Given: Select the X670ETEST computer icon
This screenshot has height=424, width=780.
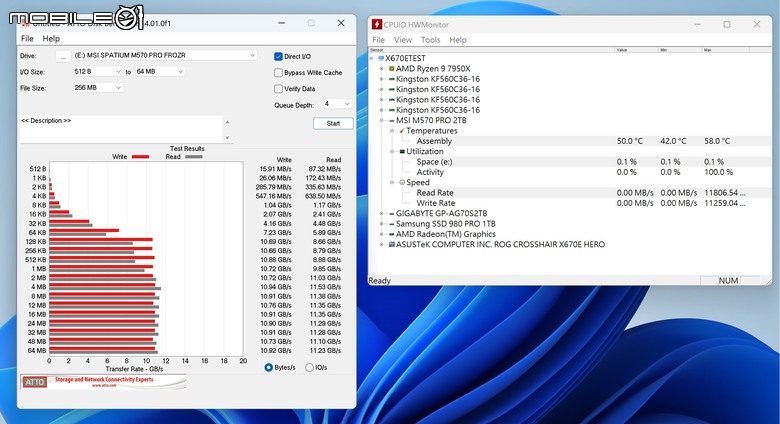Looking at the screenshot, I should [381, 58].
